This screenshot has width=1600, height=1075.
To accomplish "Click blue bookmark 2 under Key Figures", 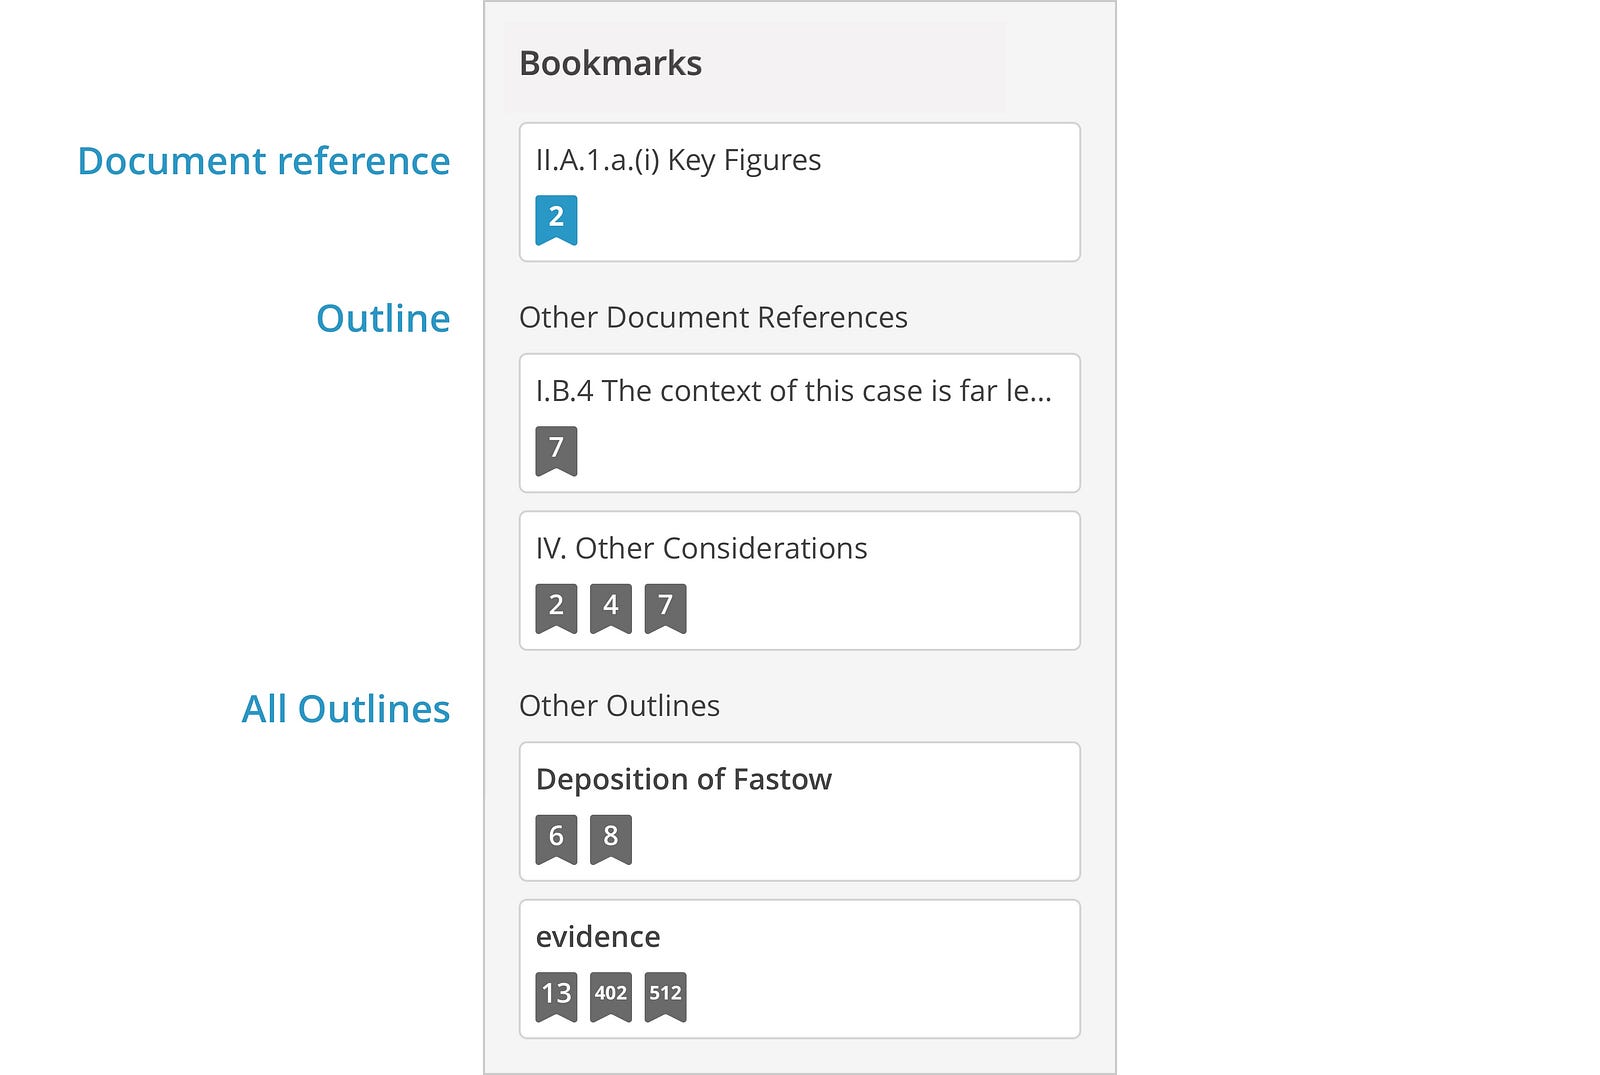I will pos(556,219).
